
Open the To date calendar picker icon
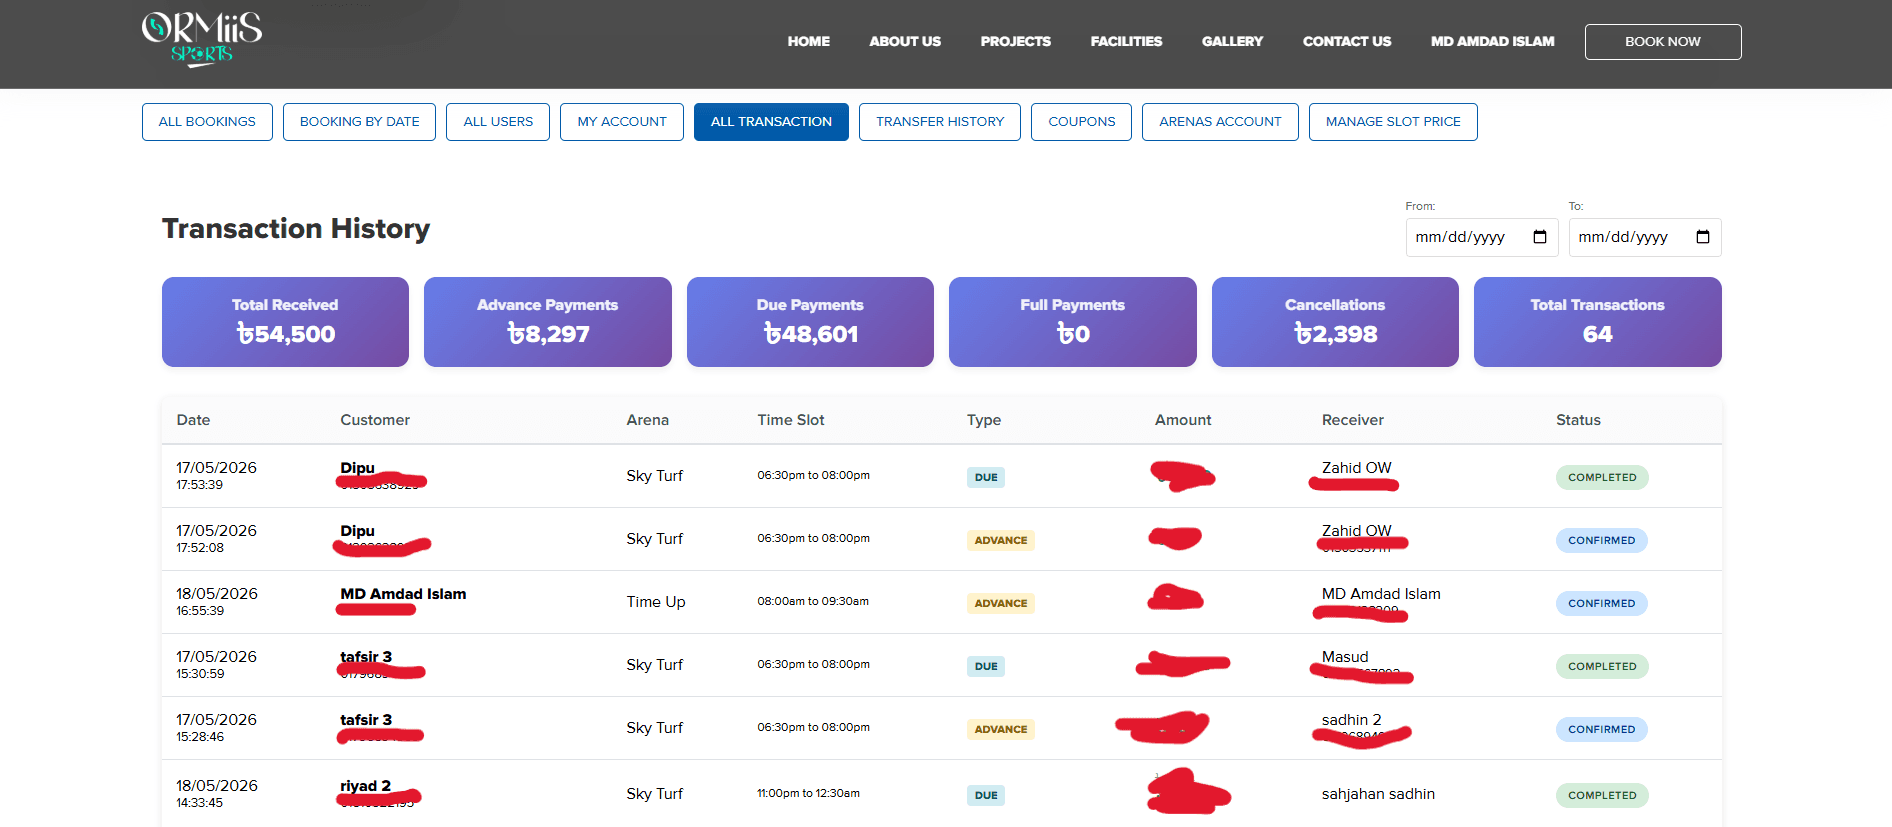(x=1703, y=237)
